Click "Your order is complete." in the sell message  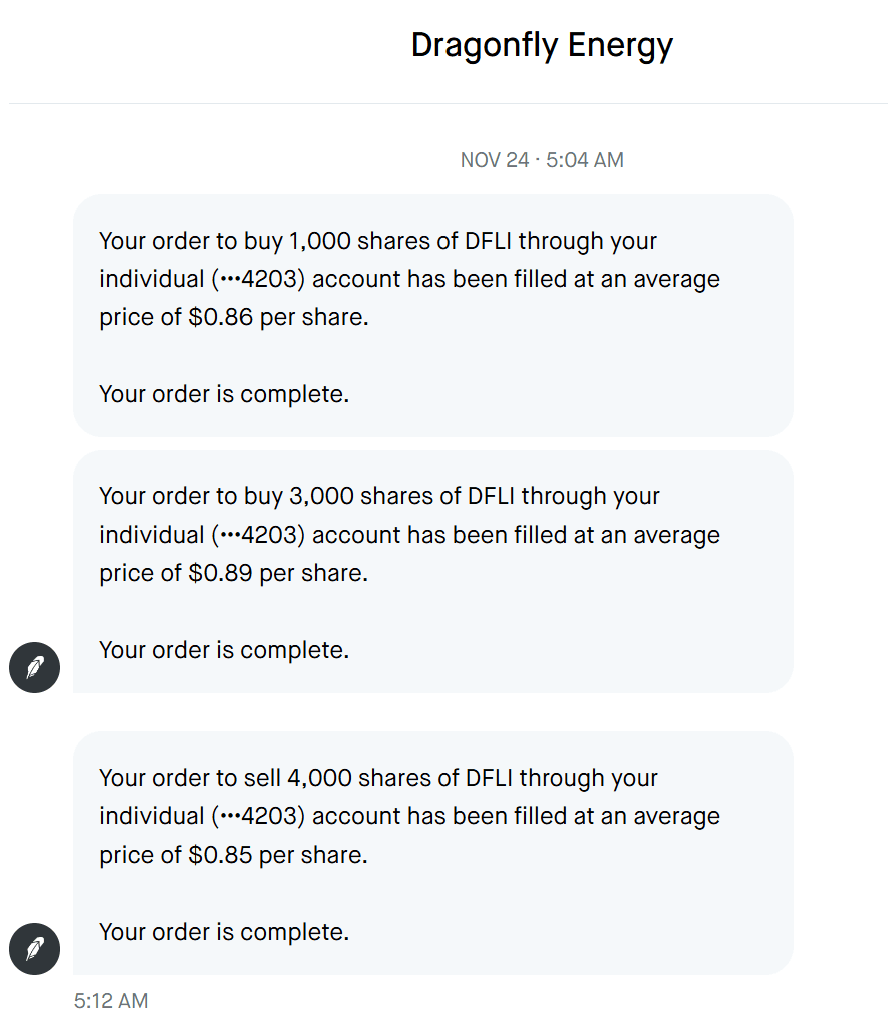(x=224, y=932)
